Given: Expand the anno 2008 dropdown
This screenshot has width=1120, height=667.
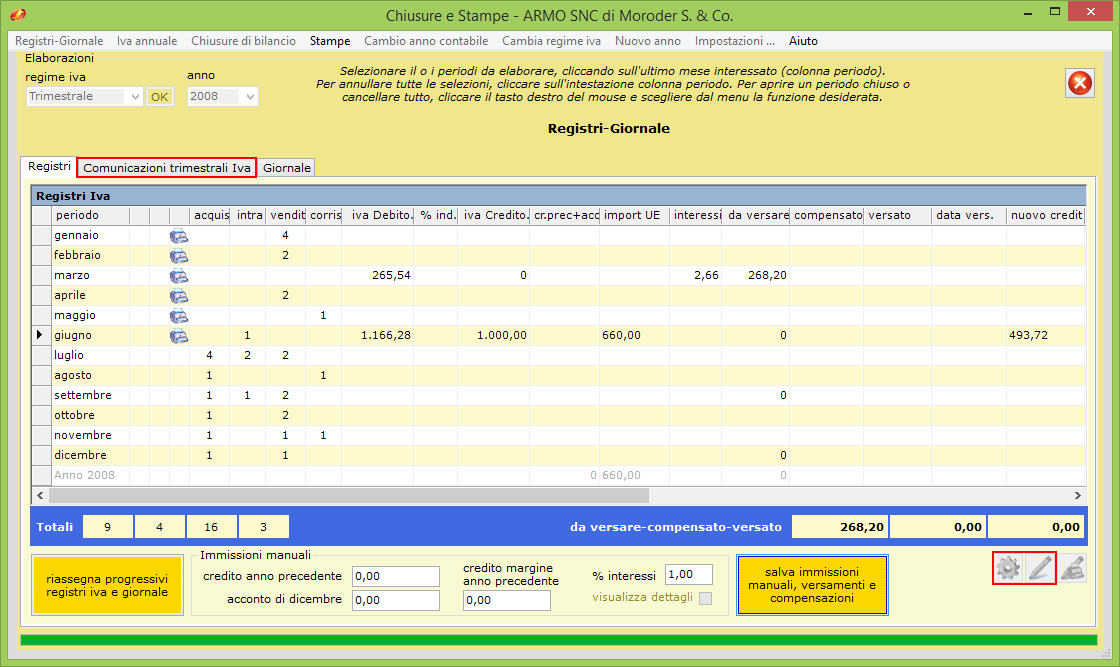Looking at the screenshot, I should tap(250, 97).
